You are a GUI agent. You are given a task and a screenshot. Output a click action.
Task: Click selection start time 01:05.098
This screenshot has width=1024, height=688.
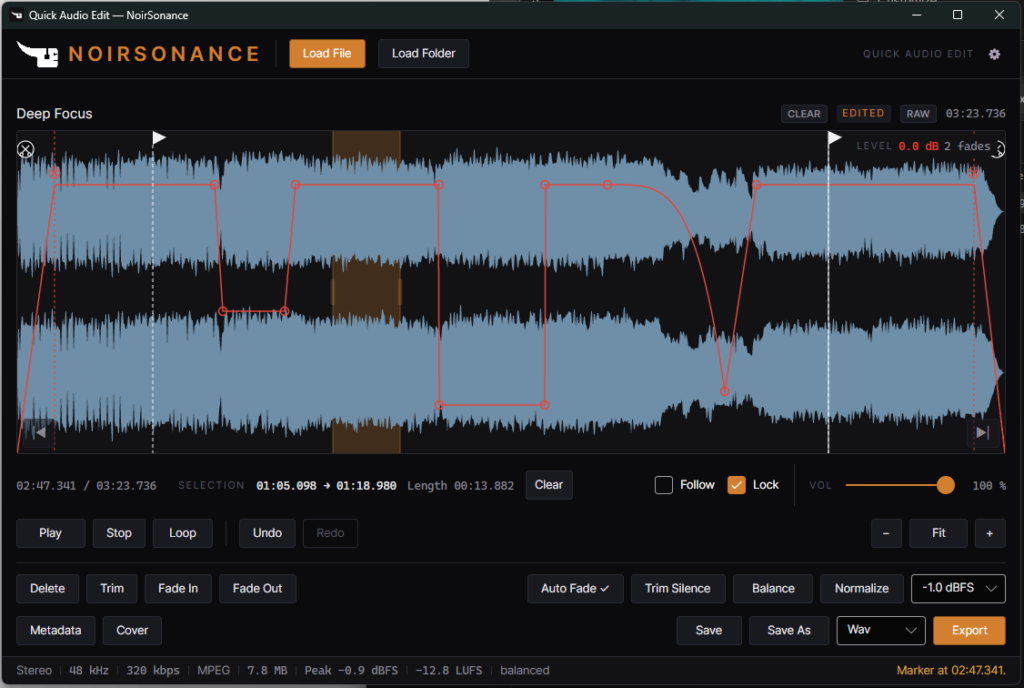(286, 486)
